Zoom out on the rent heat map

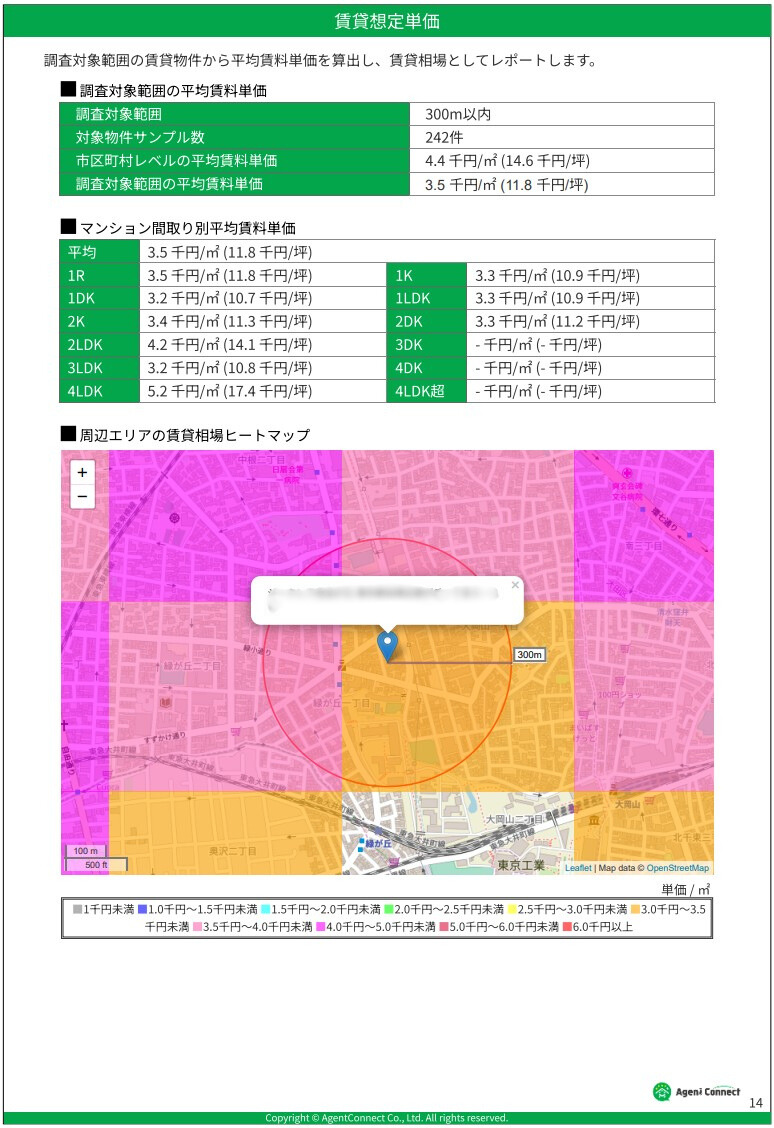(x=82, y=496)
